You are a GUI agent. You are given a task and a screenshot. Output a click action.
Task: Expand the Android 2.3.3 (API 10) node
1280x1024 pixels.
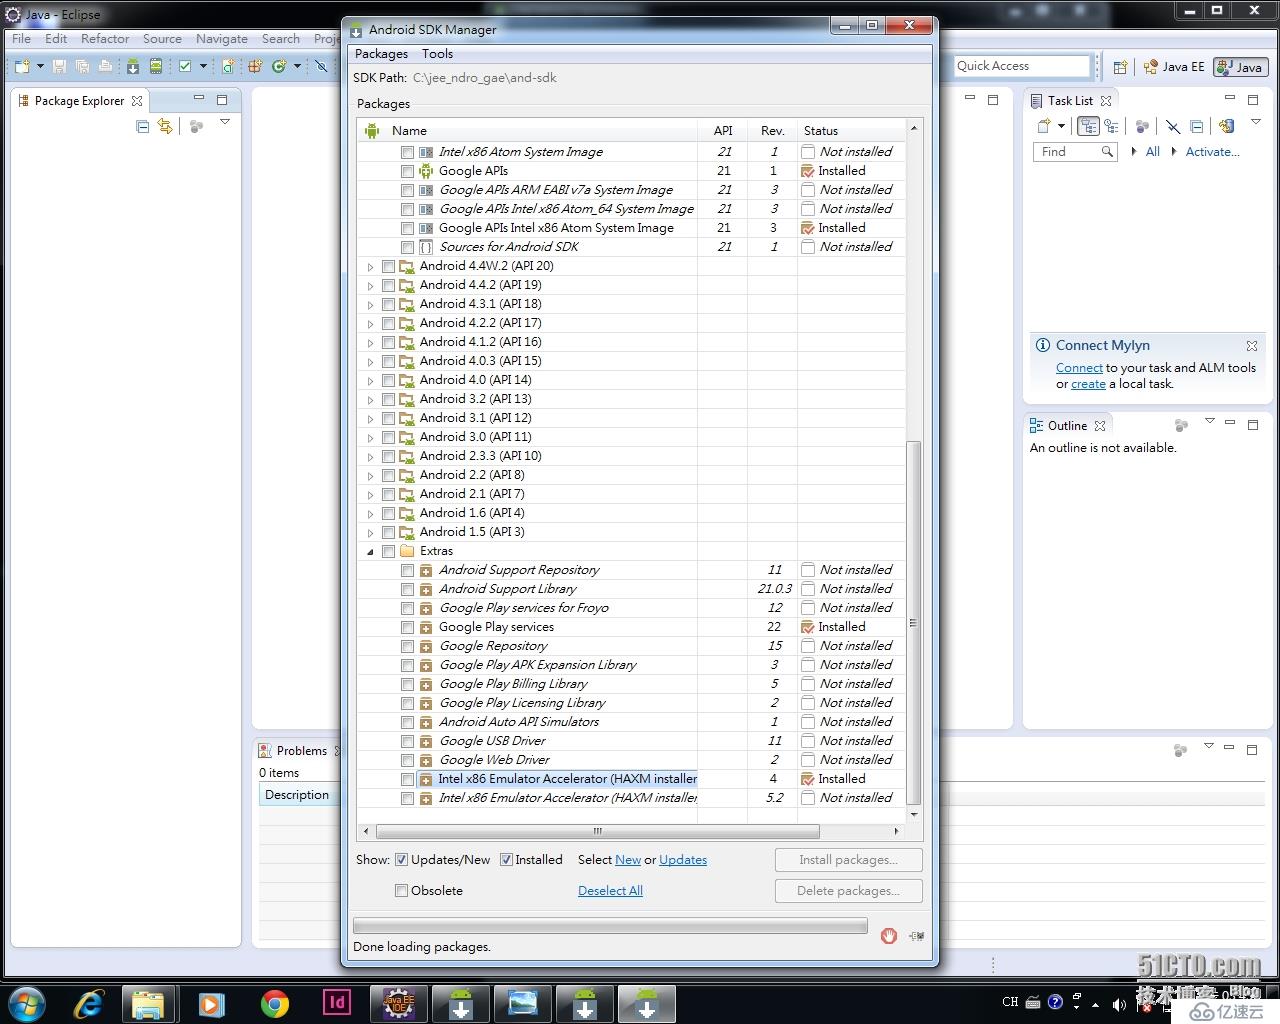coord(370,457)
